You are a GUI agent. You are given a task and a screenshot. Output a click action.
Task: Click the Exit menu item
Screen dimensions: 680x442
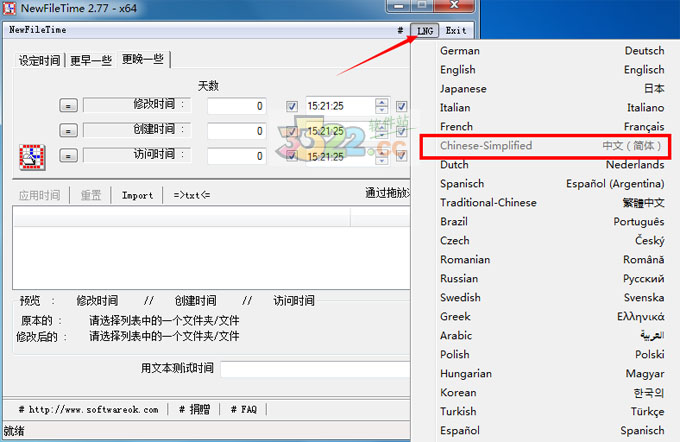point(456,31)
